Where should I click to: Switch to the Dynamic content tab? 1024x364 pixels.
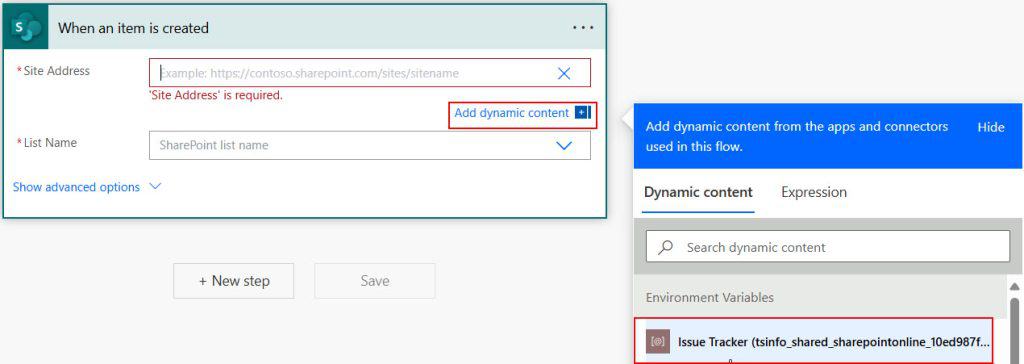point(698,192)
